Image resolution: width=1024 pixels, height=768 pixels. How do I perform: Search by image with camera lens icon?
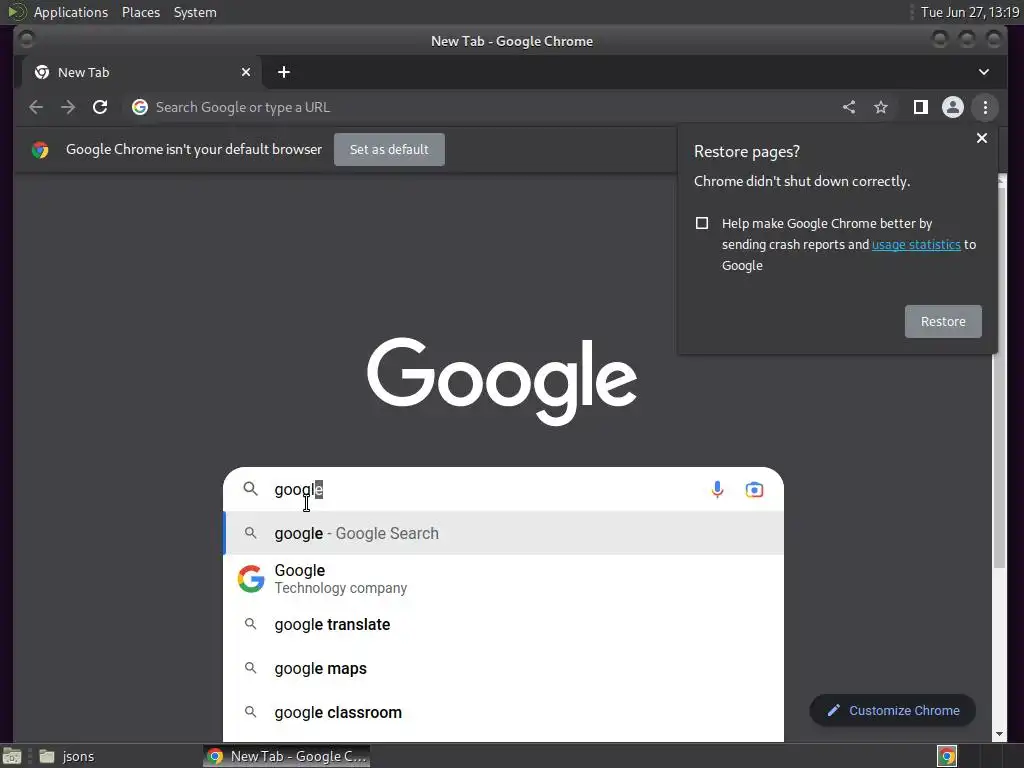click(754, 489)
